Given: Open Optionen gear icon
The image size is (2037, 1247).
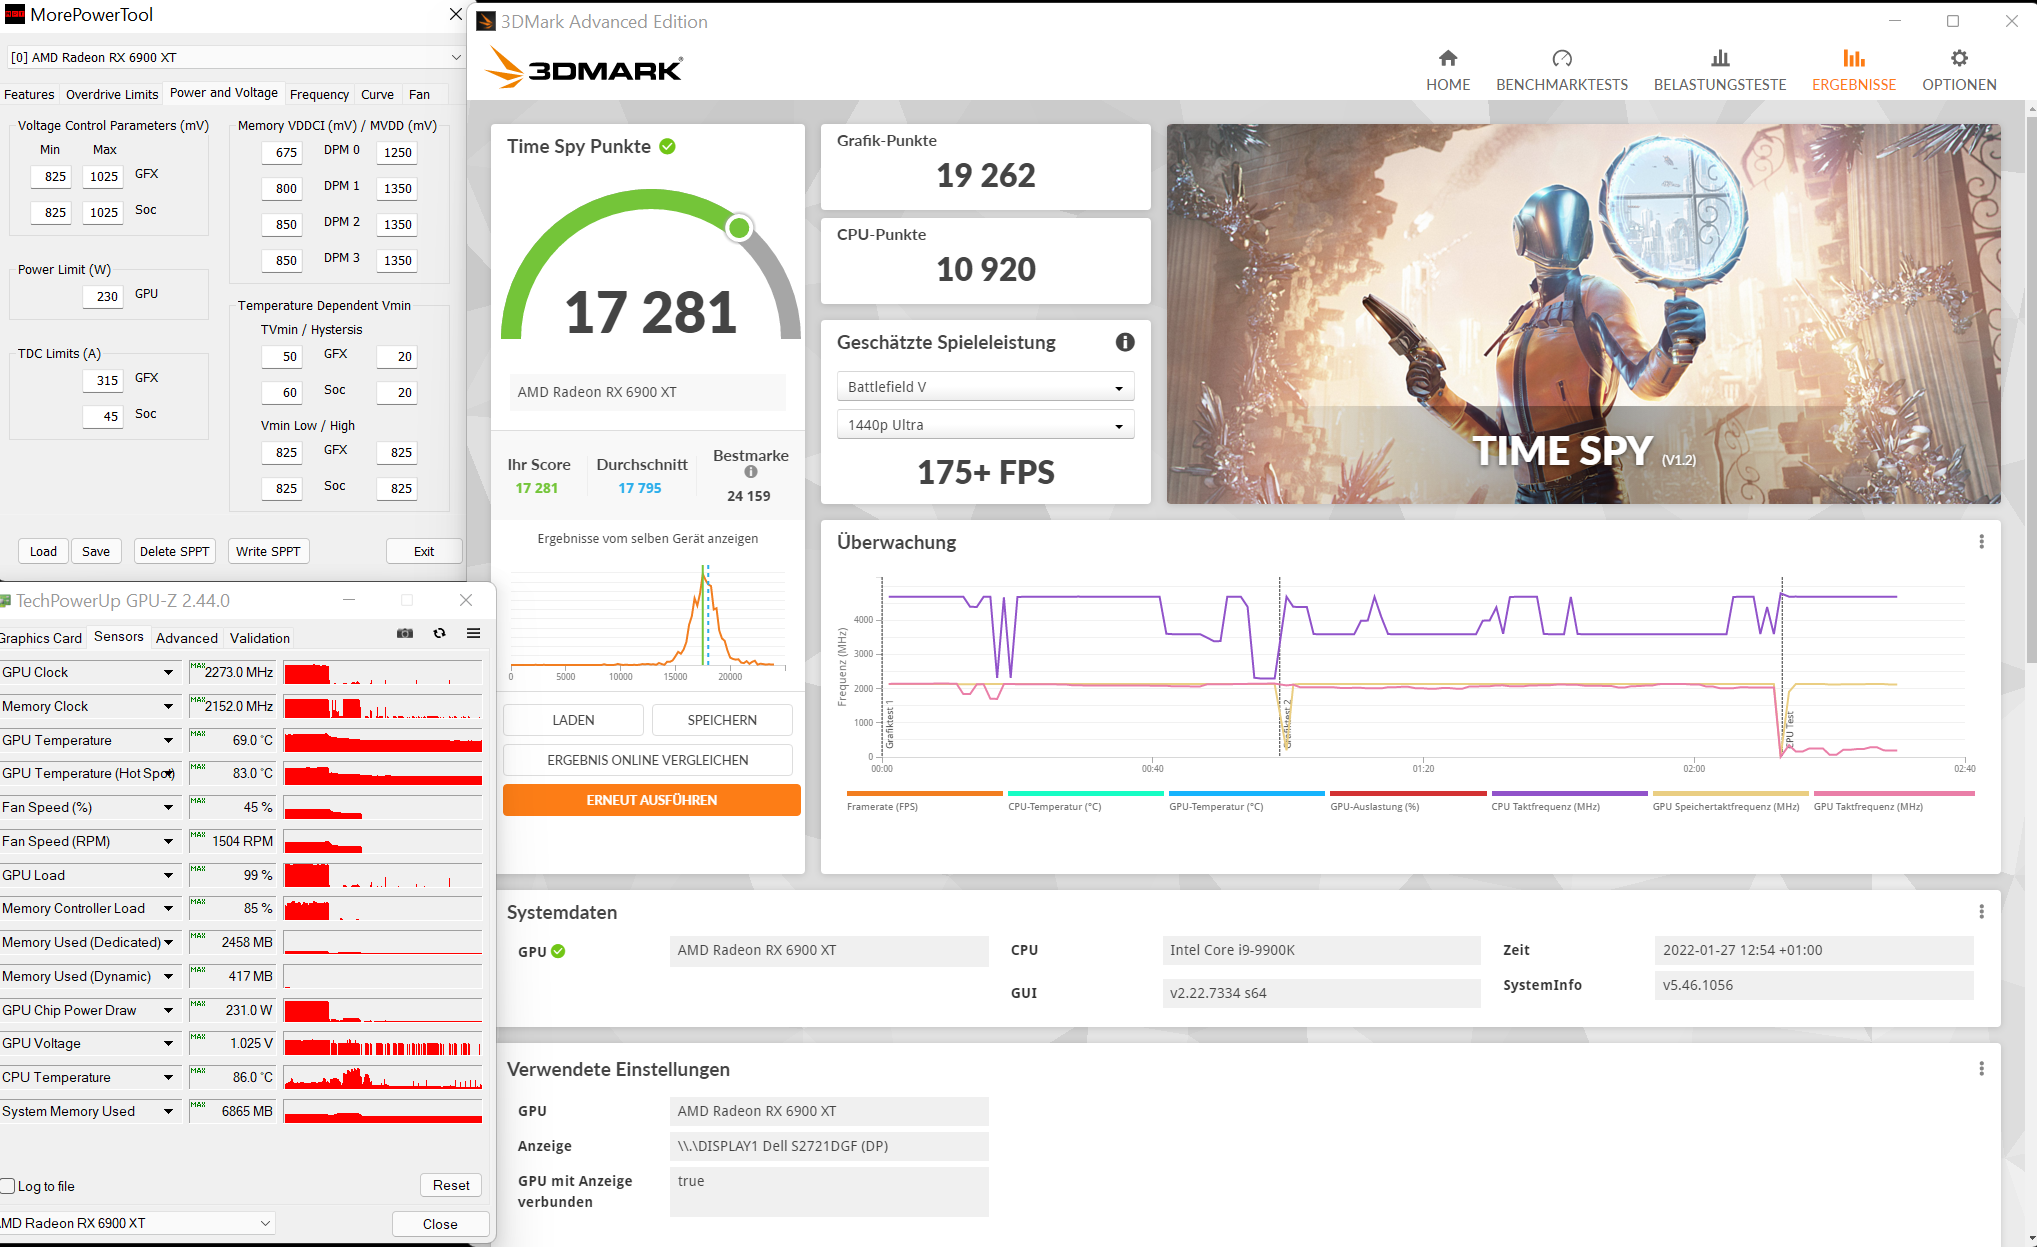Looking at the screenshot, I should 1958,58.
